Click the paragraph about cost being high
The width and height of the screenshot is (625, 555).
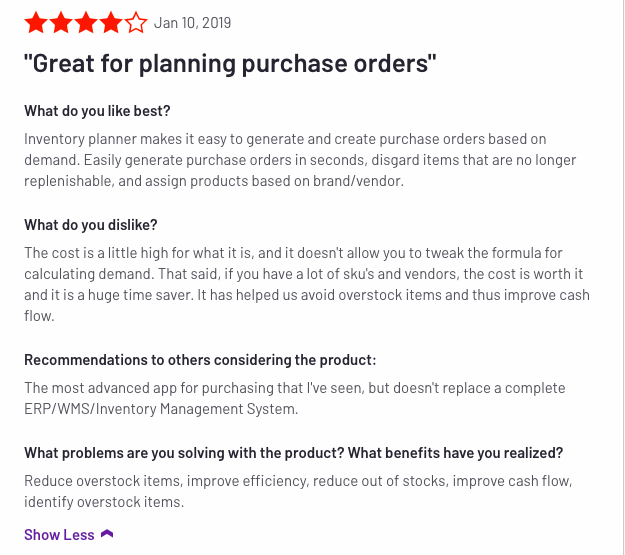coord(307,284)
